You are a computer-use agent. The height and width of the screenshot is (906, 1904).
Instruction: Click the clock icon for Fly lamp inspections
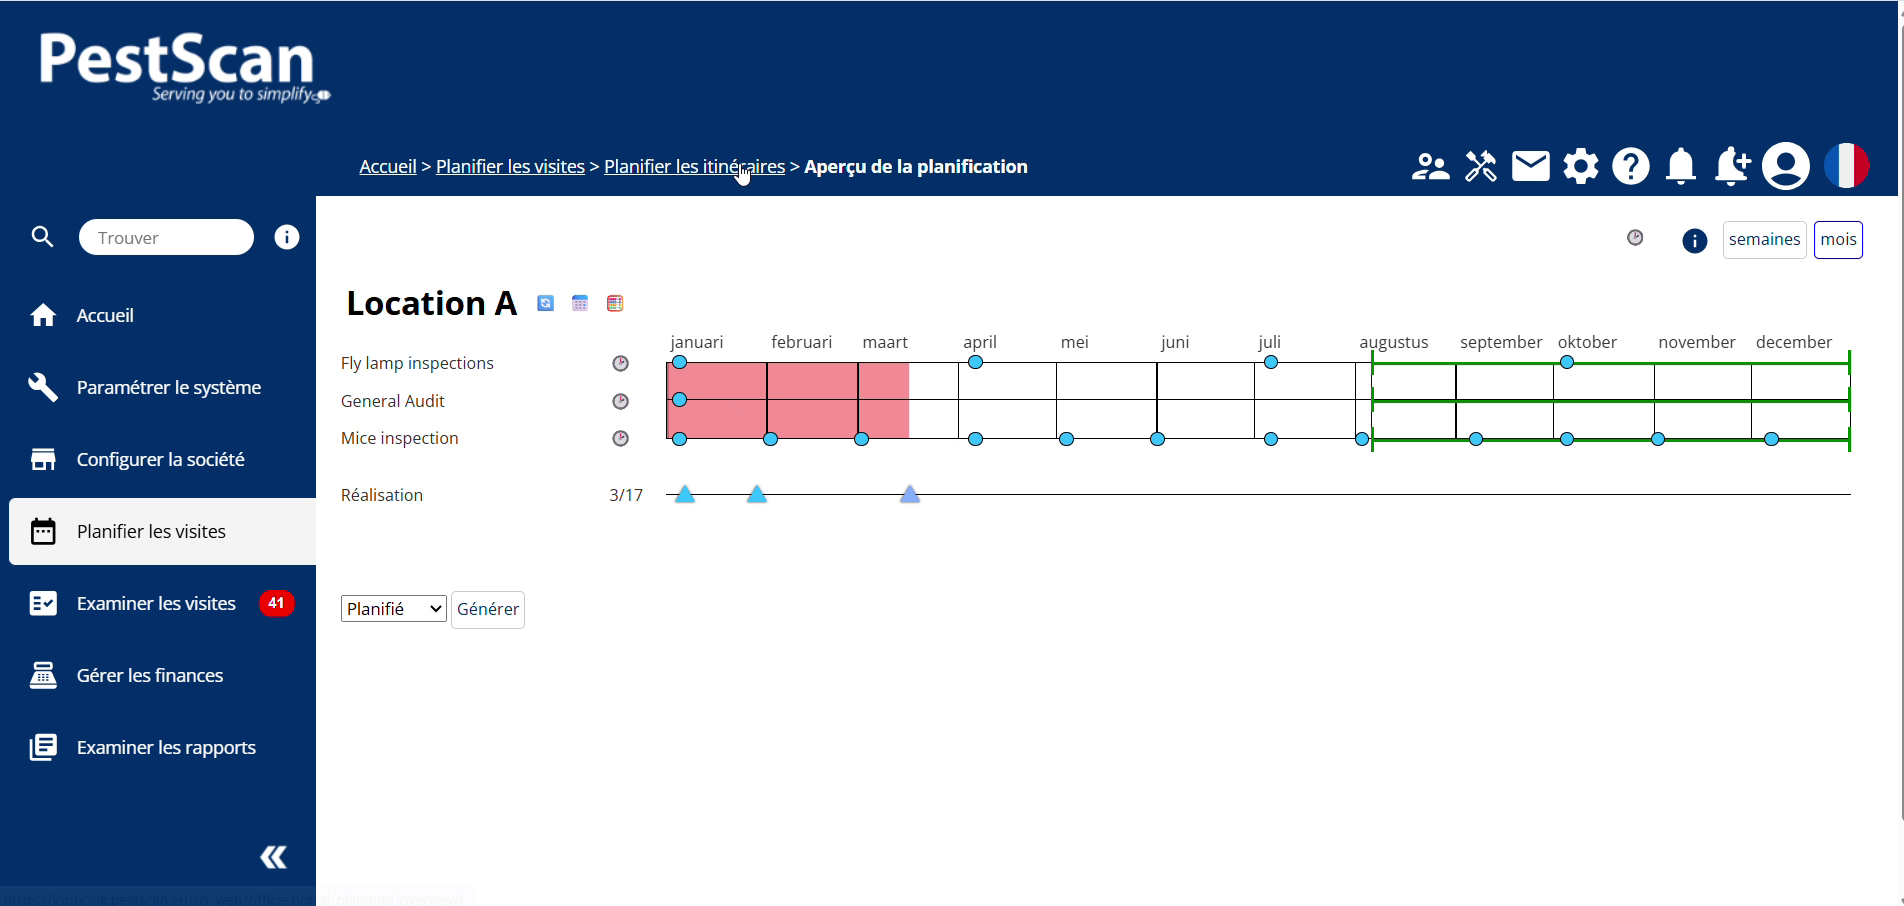click(621, 363)
